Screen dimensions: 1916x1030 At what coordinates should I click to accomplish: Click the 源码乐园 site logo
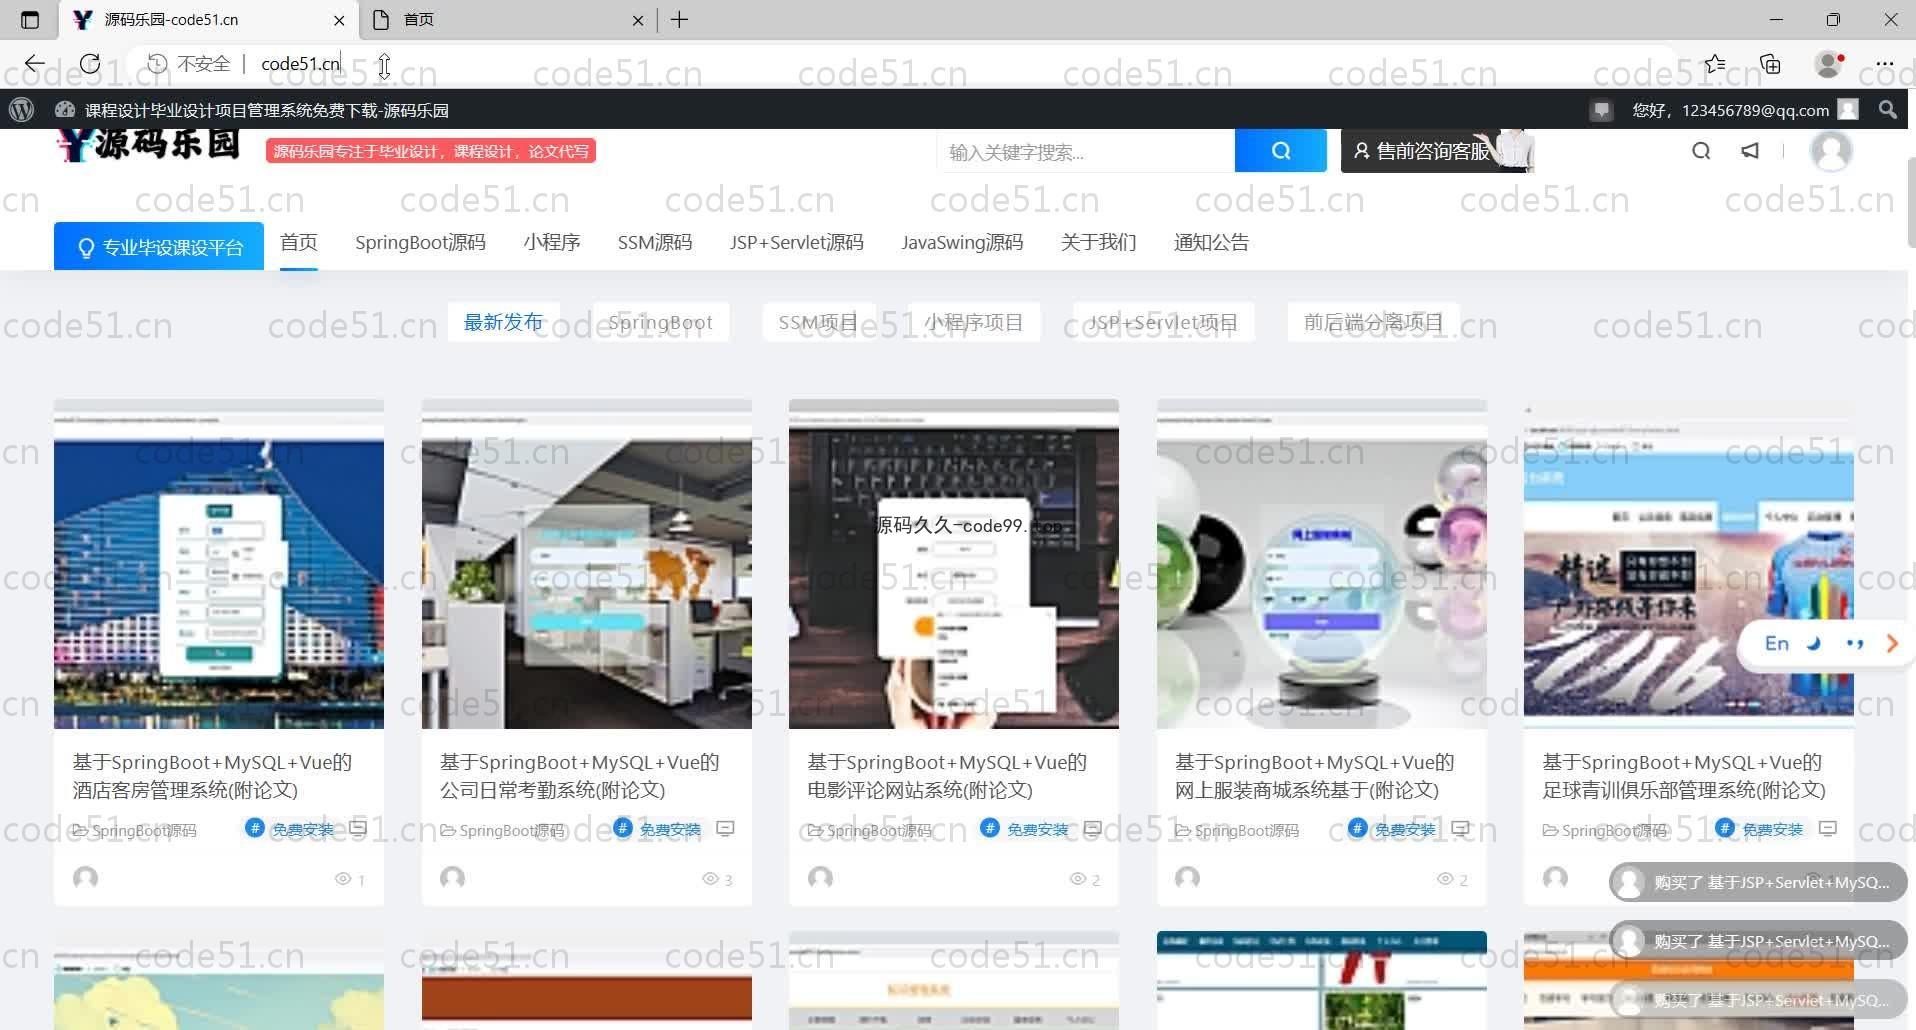148,145
